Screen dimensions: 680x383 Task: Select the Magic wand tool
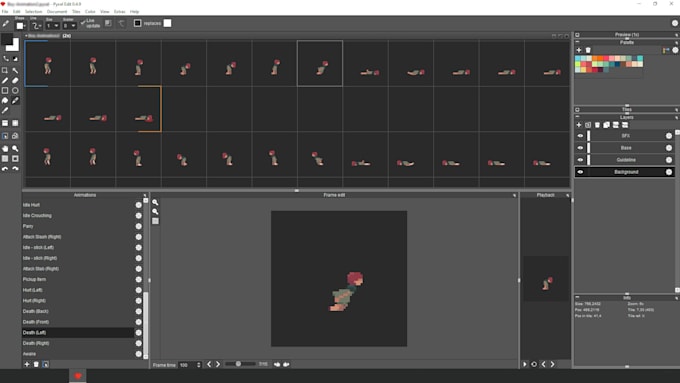tap(15, 70)
